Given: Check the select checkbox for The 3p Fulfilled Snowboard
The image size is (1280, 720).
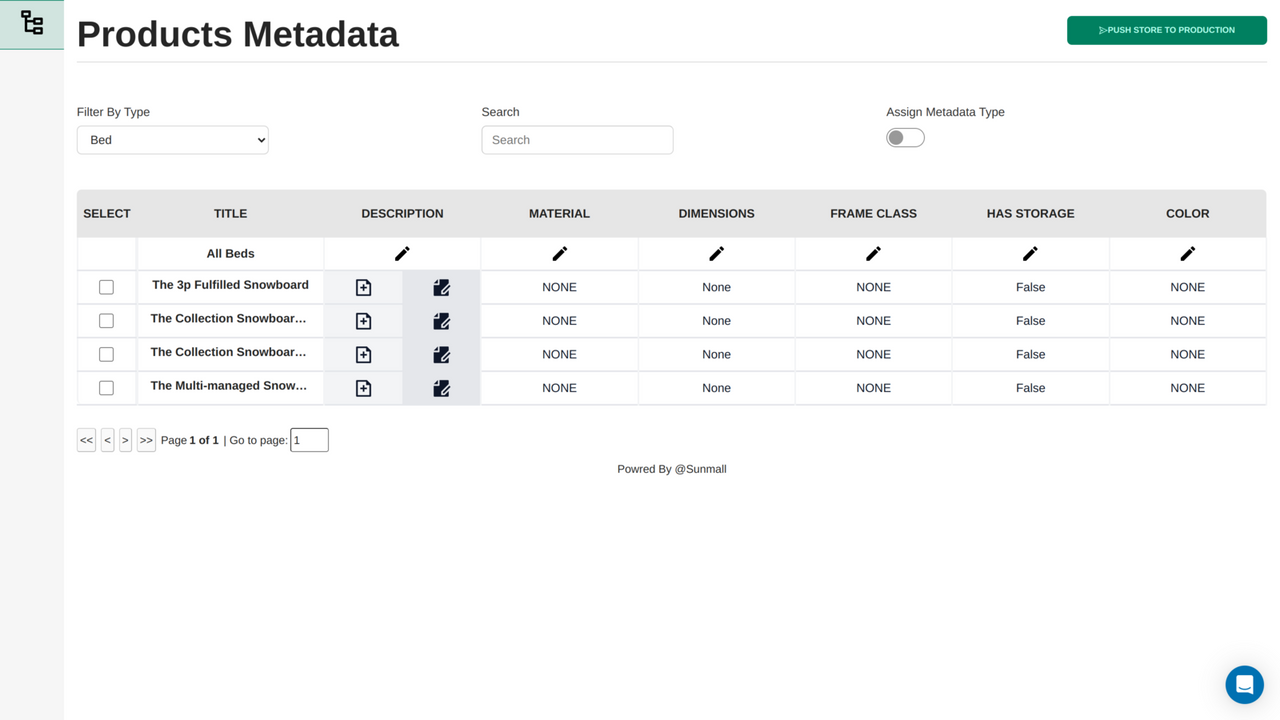Looking at the screenshot, I should 106,287.
